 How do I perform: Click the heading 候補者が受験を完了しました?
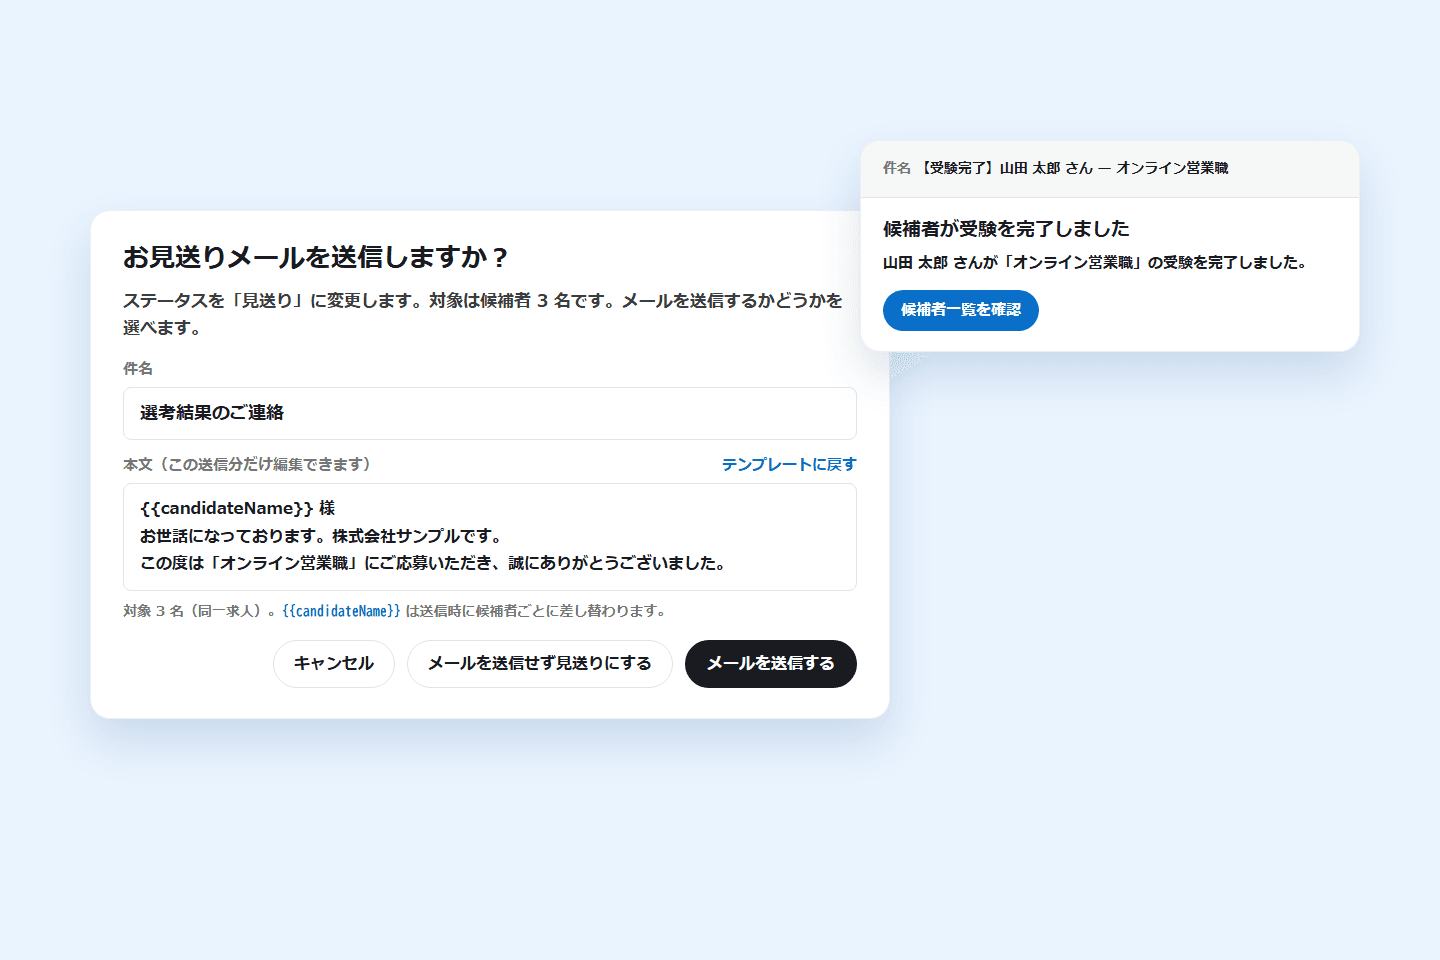pyautogui.click(x=1006, y=229)
